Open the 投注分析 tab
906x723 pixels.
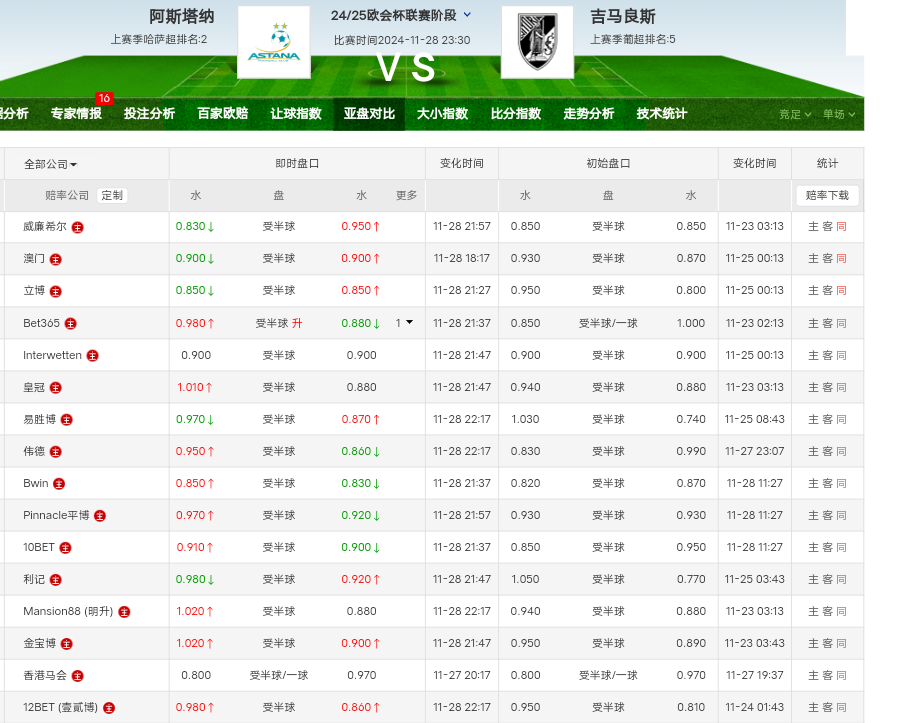pyautogui.click(x=149, y=113)
